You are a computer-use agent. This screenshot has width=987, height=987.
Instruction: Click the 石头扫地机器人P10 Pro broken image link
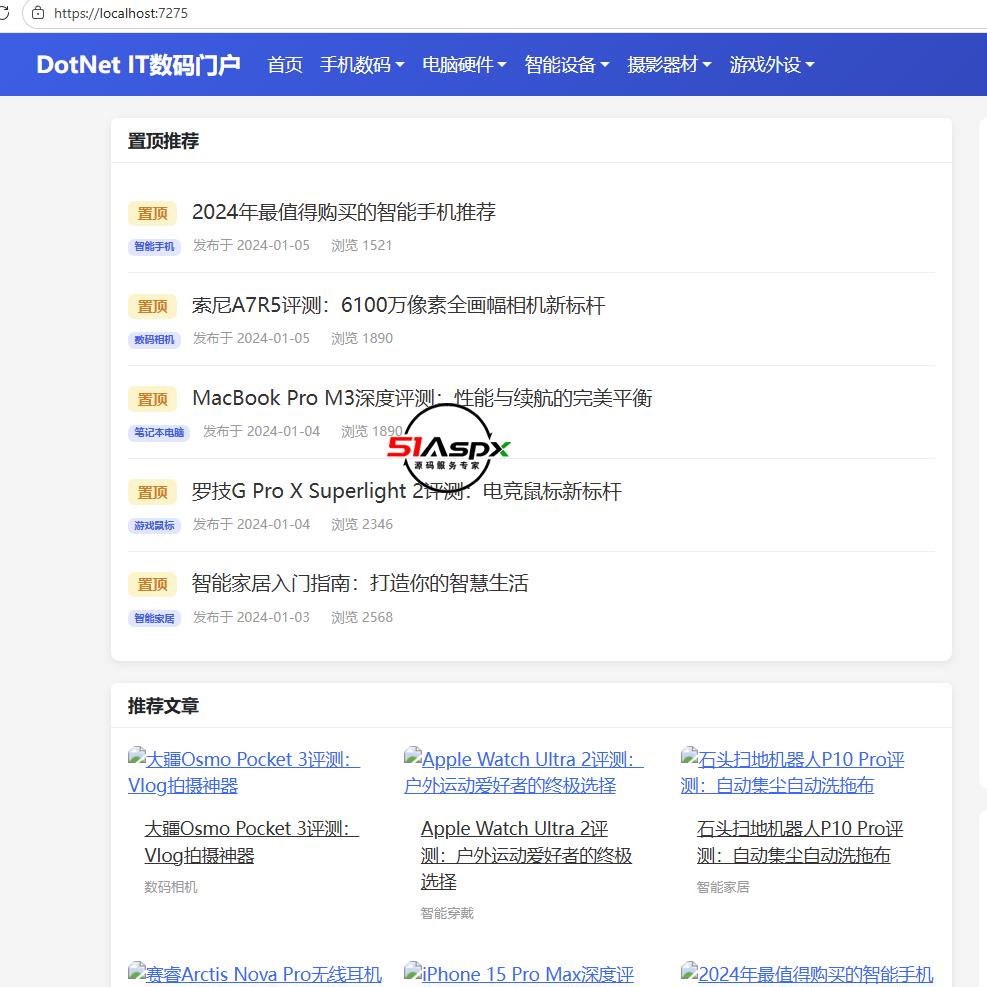coord(792,772)
